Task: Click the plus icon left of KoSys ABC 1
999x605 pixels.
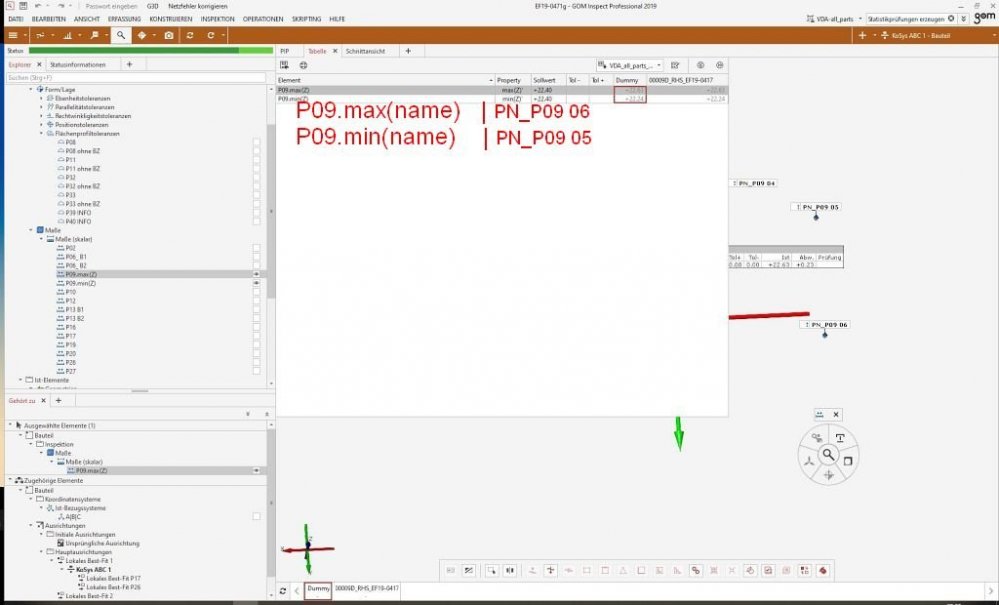Action: [862, 35]
